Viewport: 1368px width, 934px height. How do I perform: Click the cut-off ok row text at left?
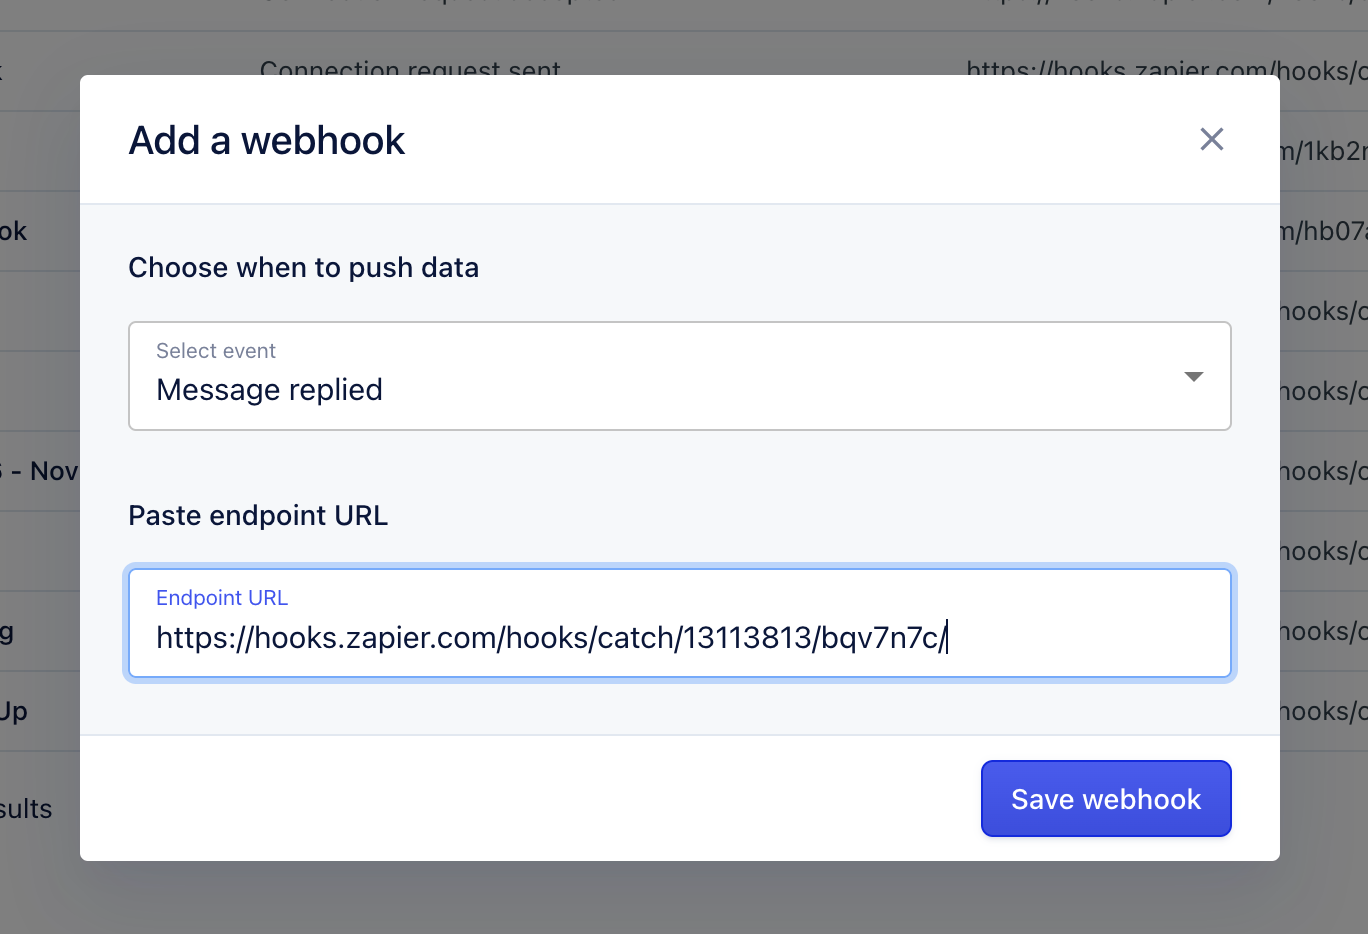[14, 231]
